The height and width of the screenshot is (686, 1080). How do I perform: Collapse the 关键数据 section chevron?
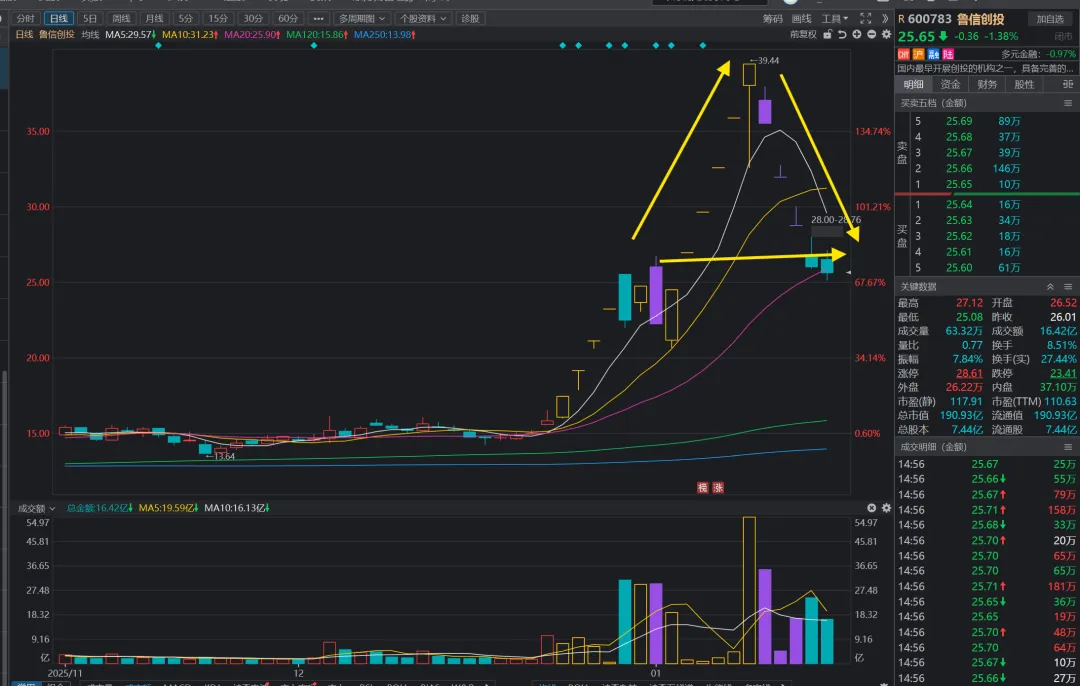[x=1050, y=287]
